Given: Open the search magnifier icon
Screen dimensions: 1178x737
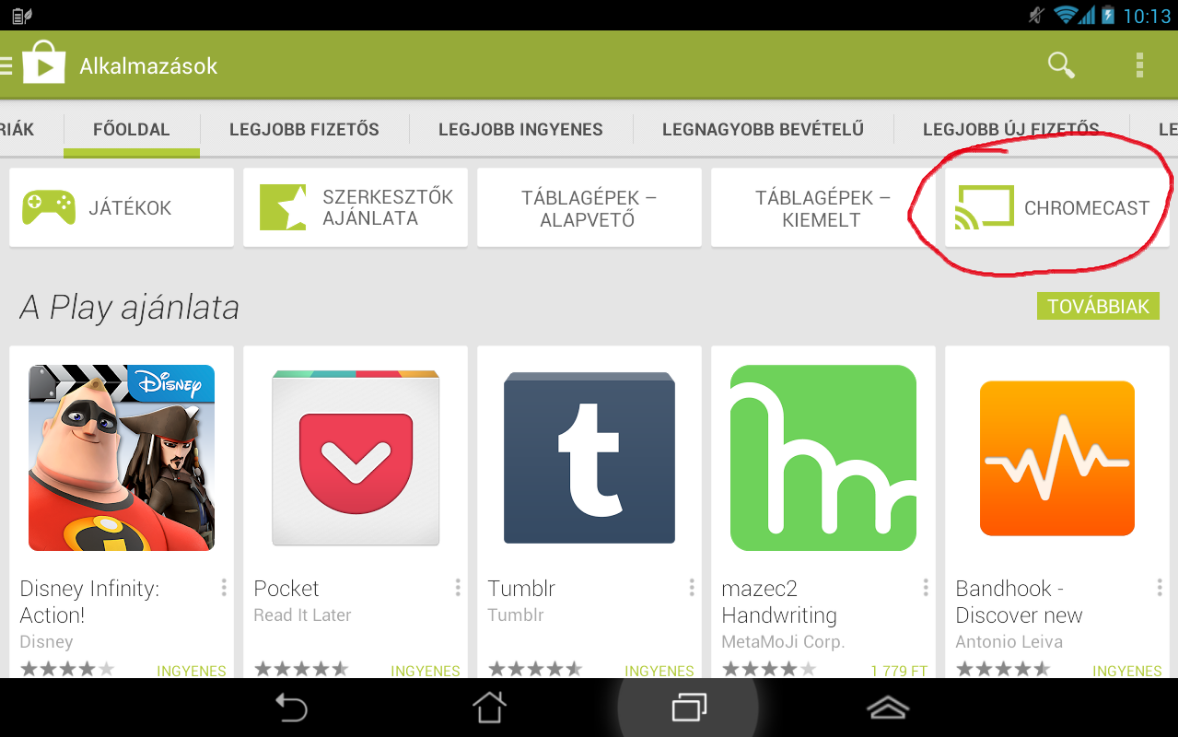Looking at the screenshot, I should pyautogui.click(x=1061, y=65).
